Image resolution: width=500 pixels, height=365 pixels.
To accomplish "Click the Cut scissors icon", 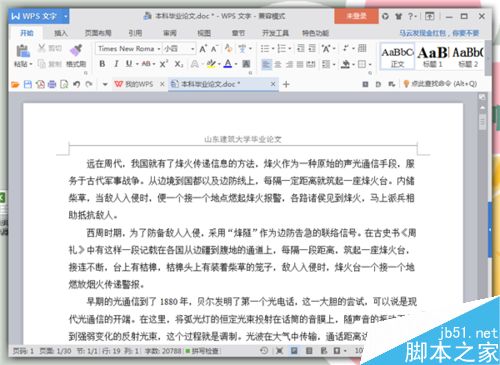I will point(42,48).
